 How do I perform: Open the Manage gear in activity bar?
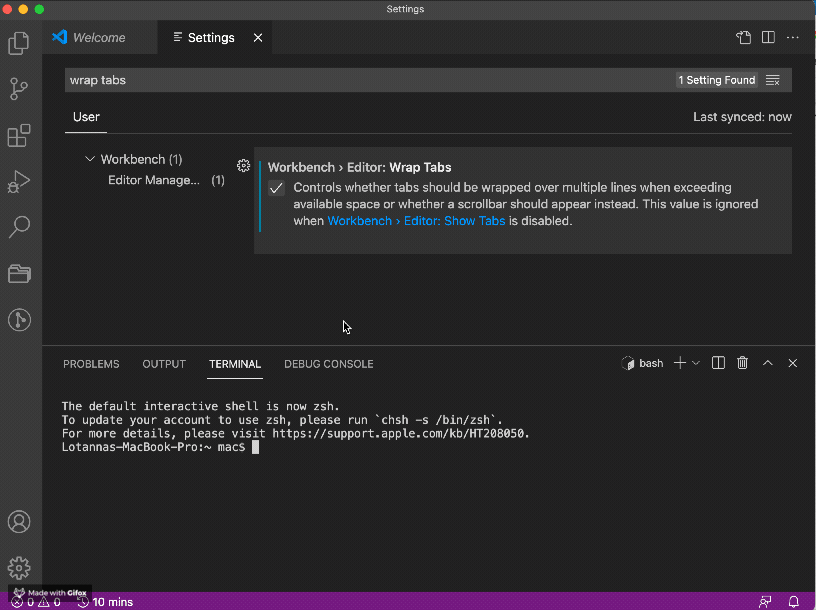(x=19, y=568)
